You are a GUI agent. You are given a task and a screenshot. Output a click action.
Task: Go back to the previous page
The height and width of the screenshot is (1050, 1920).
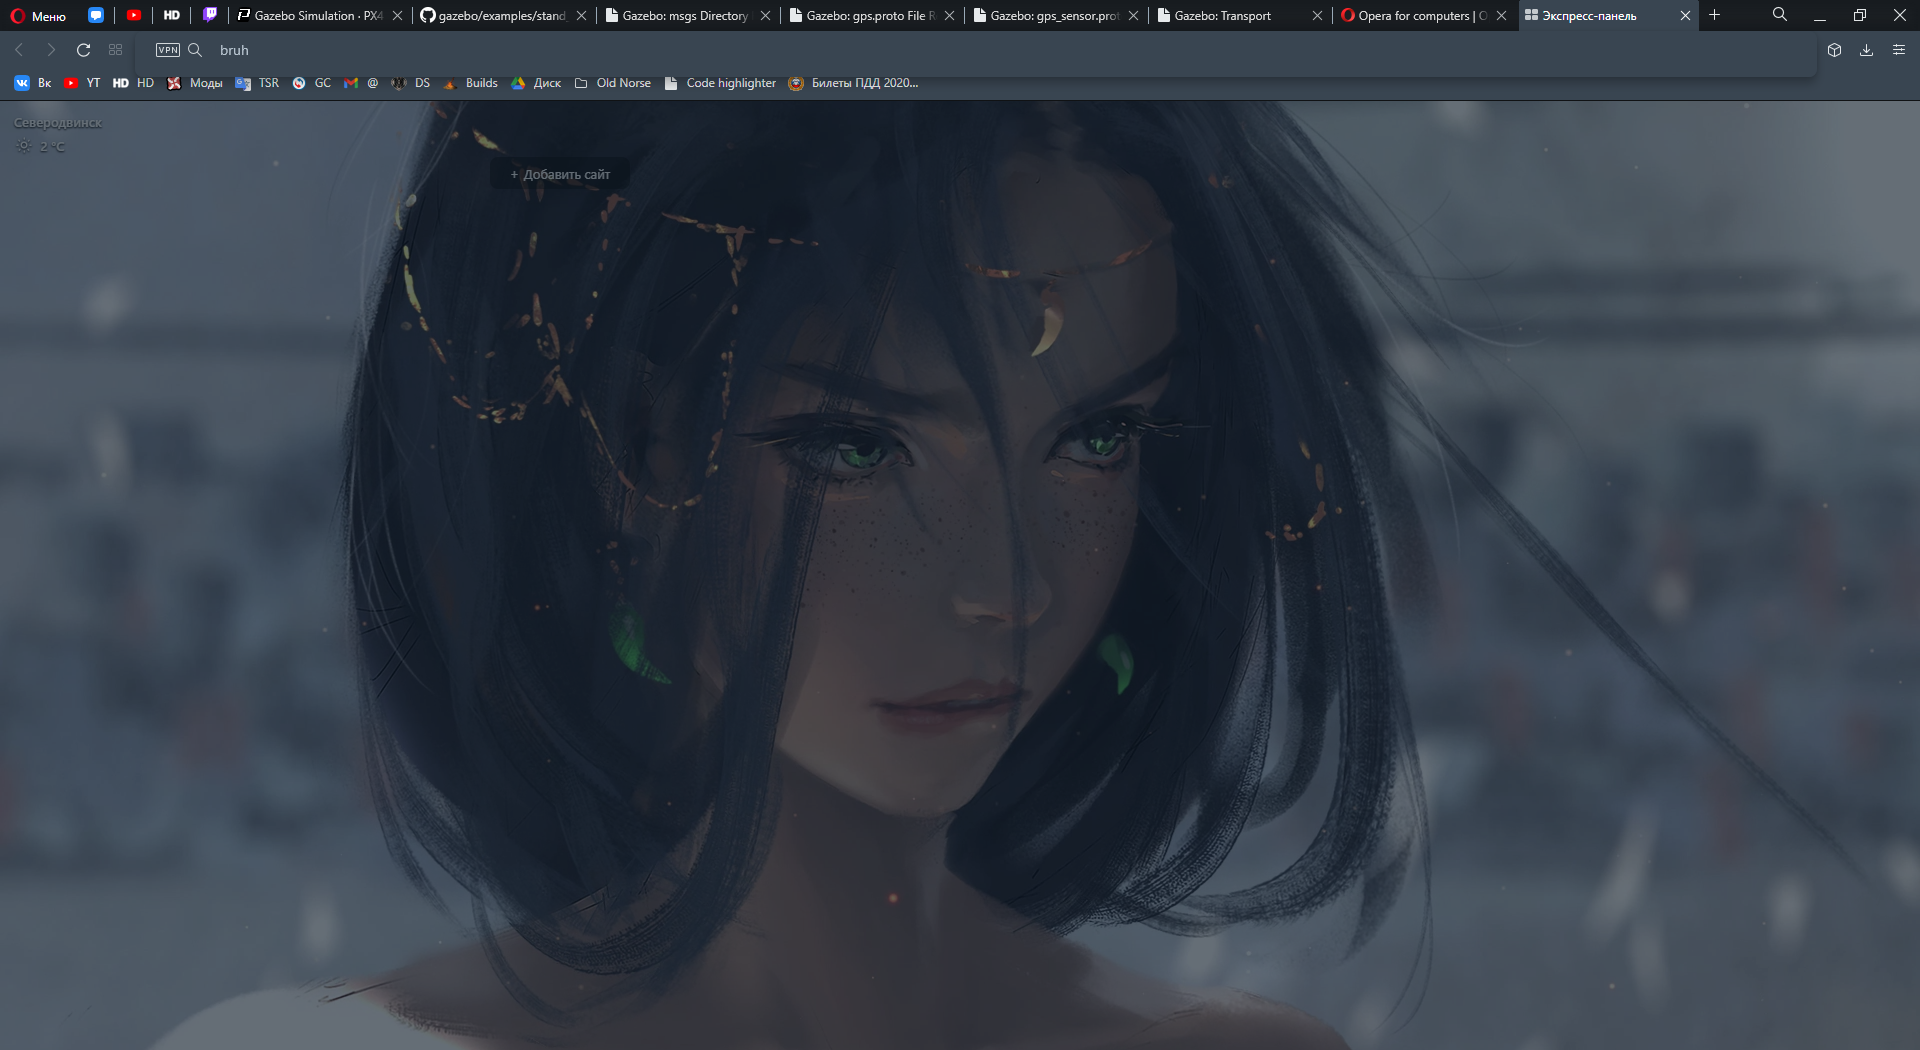pyautogui.click(x=19, y=50)
